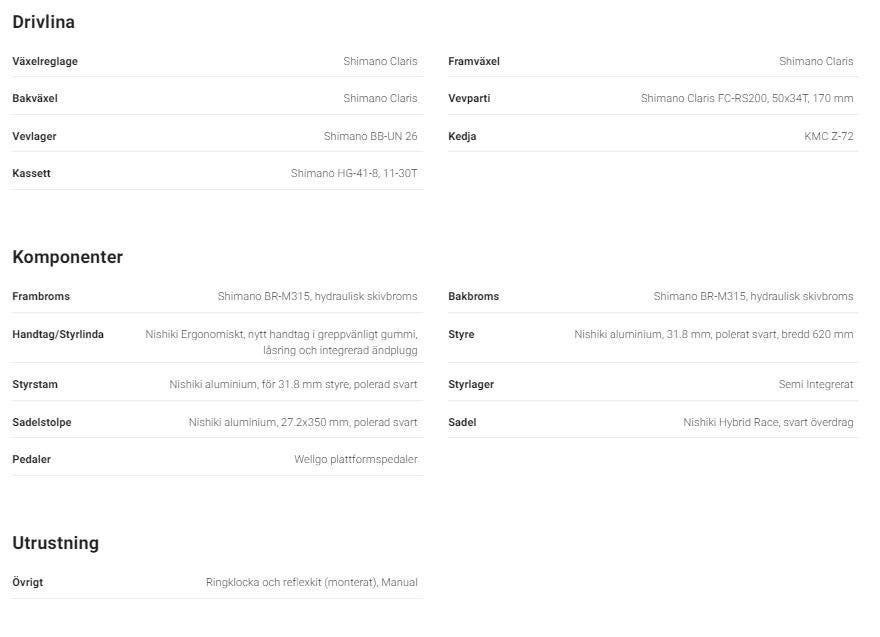This screenshot has width=880, height=637.
Task: Click the Utrustning section heading
Action: point(55,543)
